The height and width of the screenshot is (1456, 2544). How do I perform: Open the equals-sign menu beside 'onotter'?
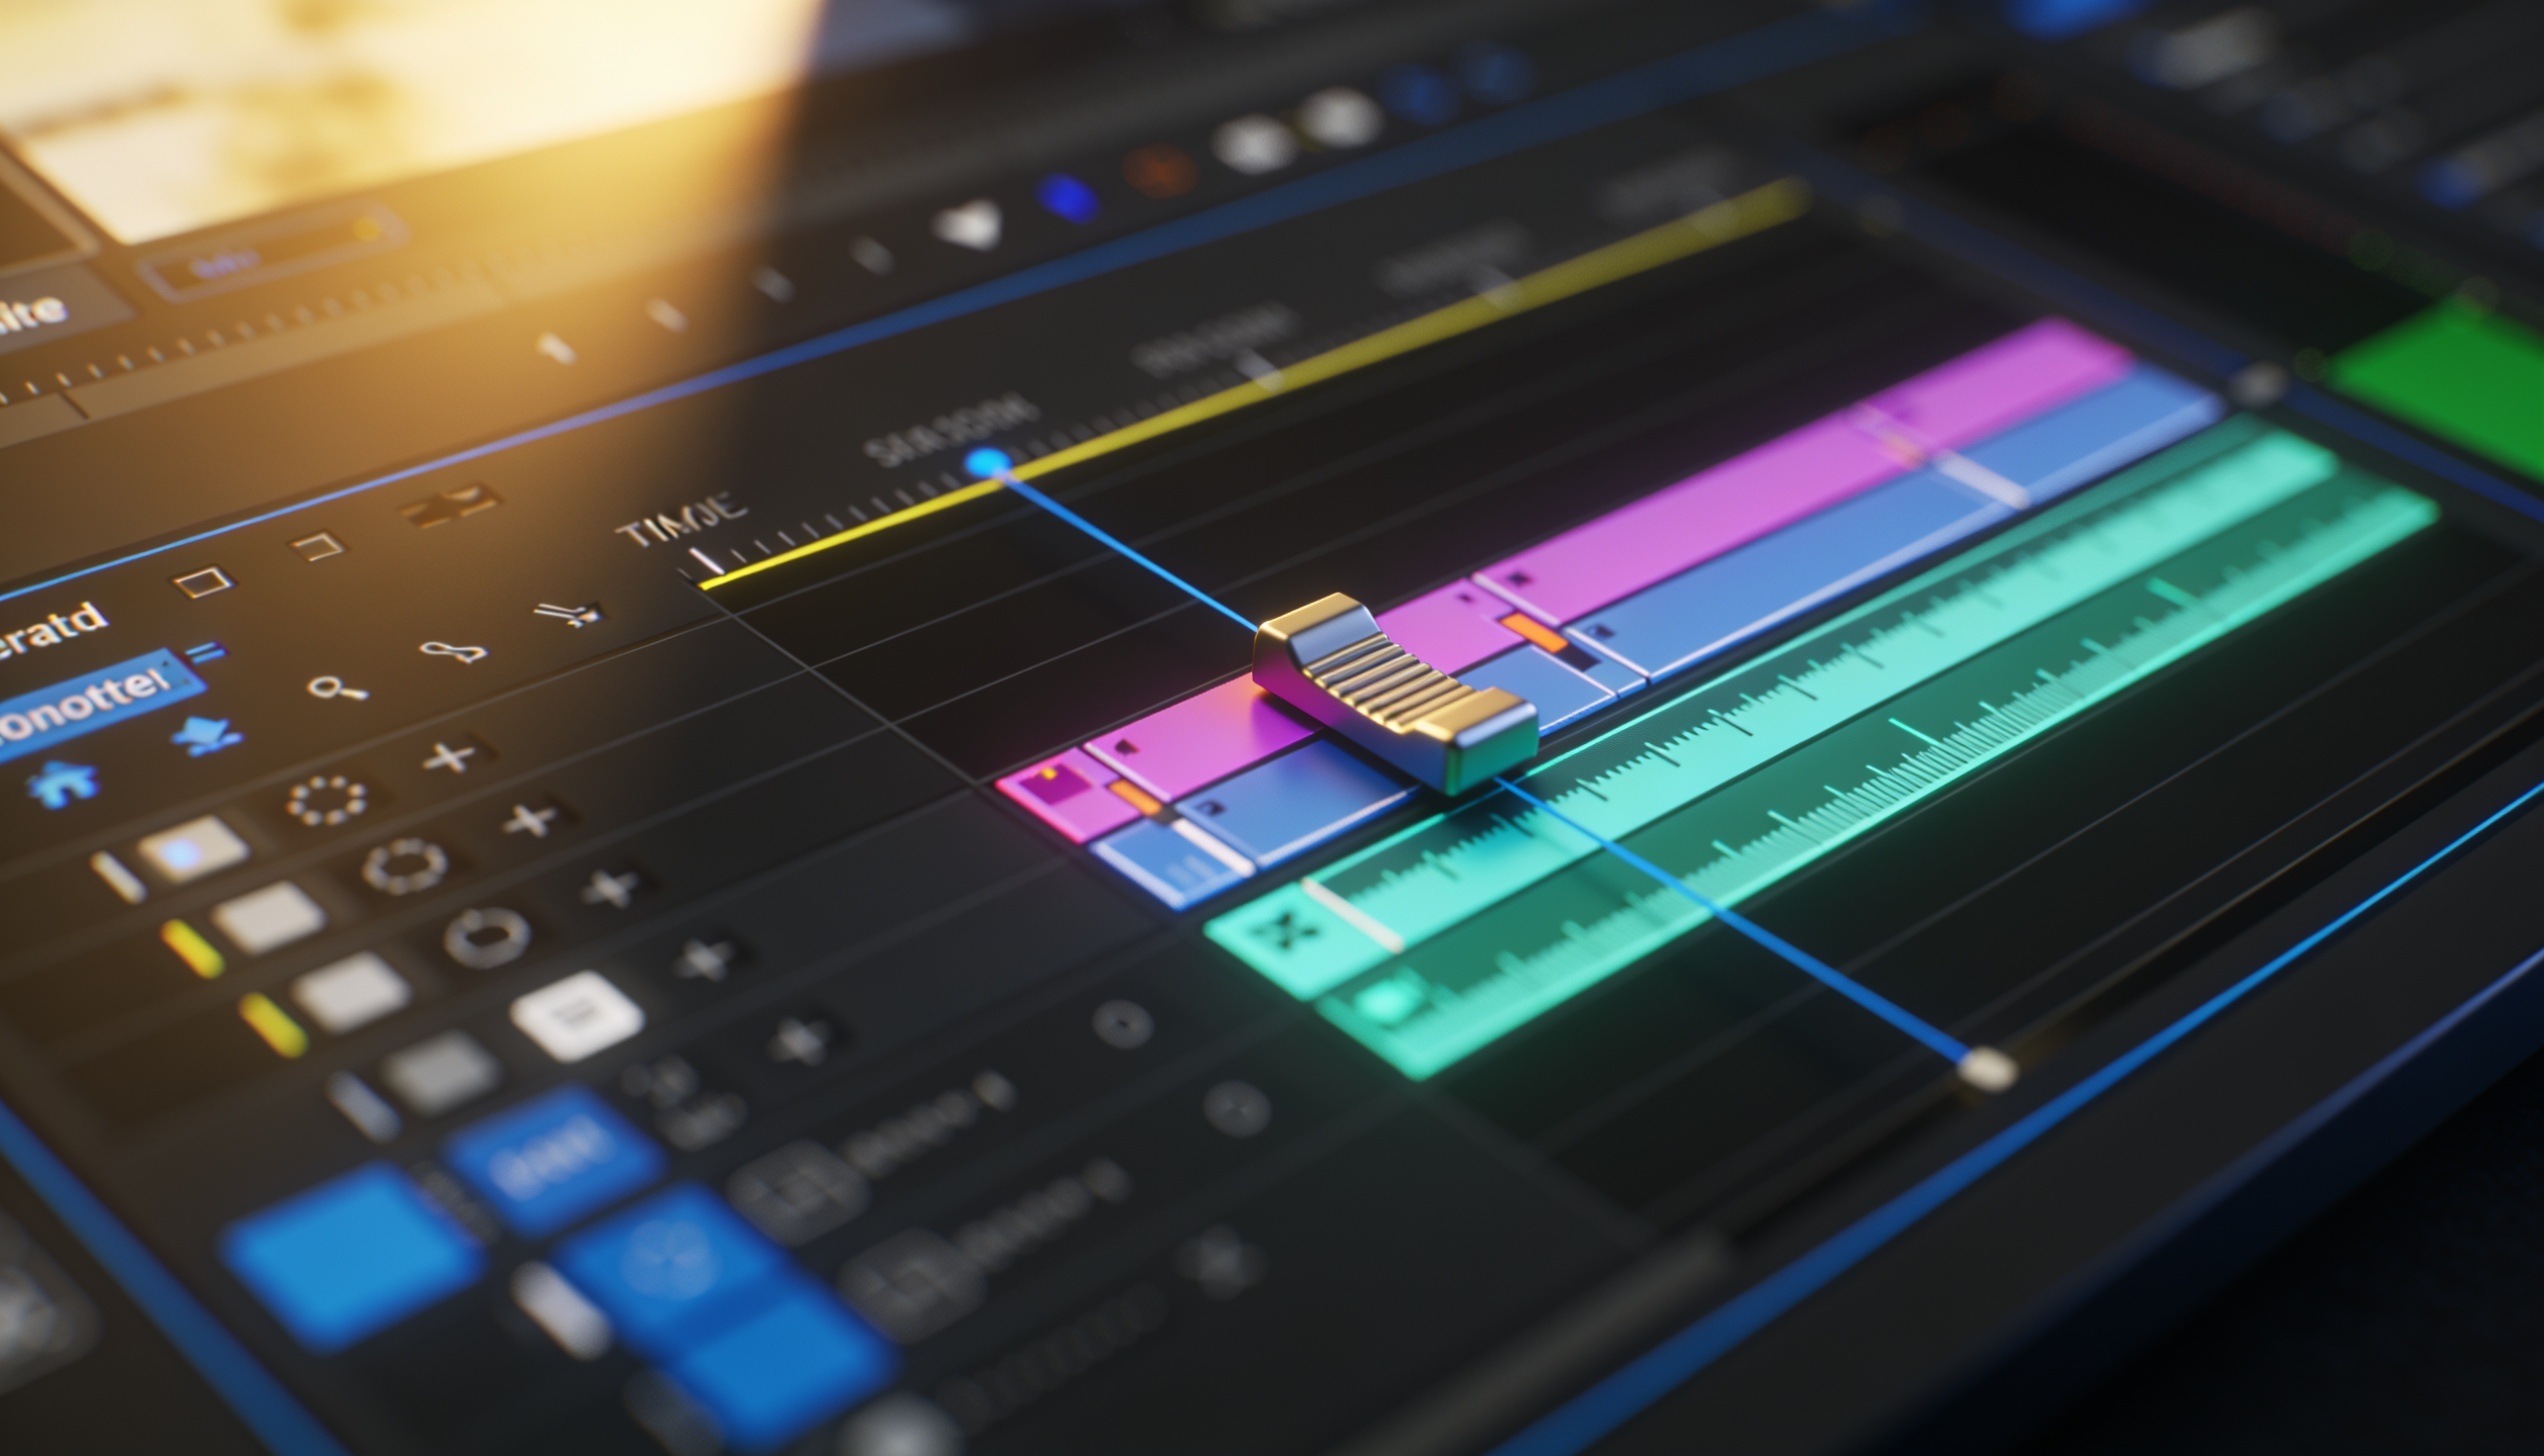pyautogui.click(x=210, y=655)
